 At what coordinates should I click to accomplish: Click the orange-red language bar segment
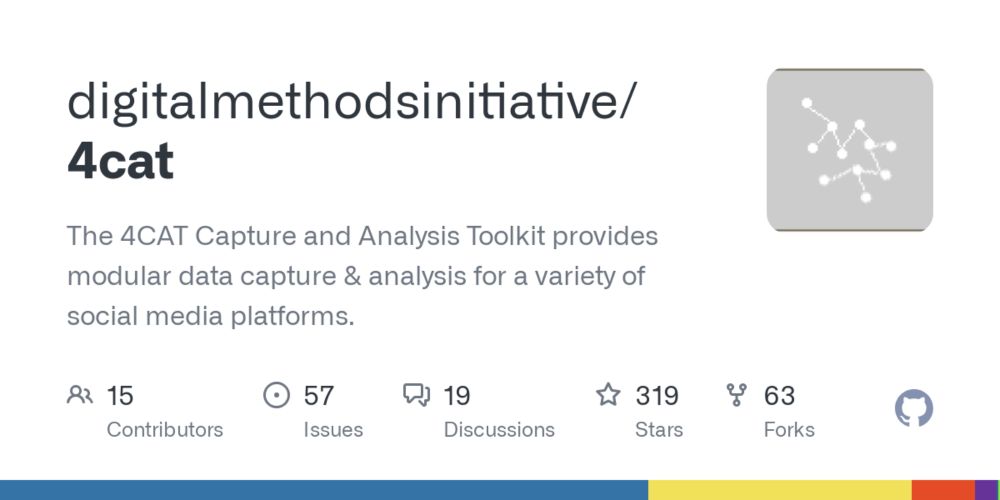[x=943, y=490]
